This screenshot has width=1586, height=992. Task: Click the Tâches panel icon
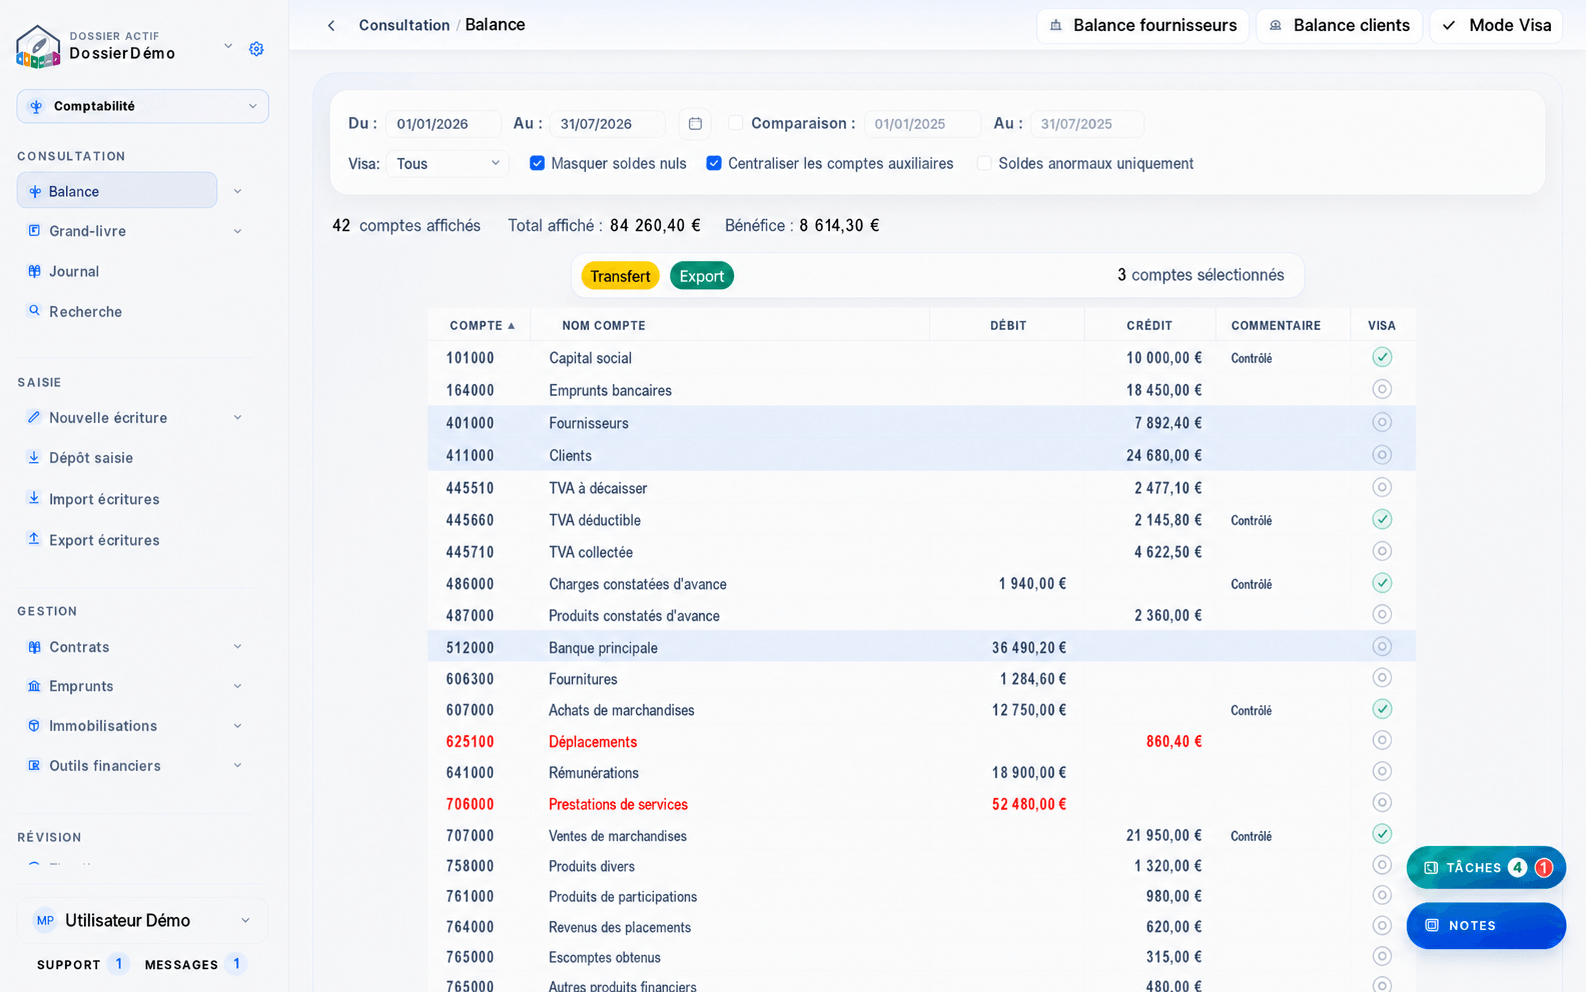tap(1431, 868)
